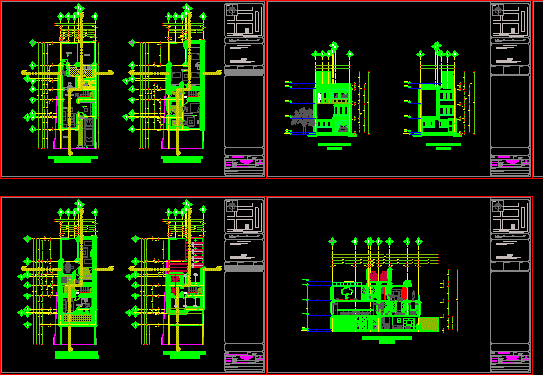The image size is (543, 375).
Task: Select the site location map in top-left sheet title block
Action: [244, 20]
